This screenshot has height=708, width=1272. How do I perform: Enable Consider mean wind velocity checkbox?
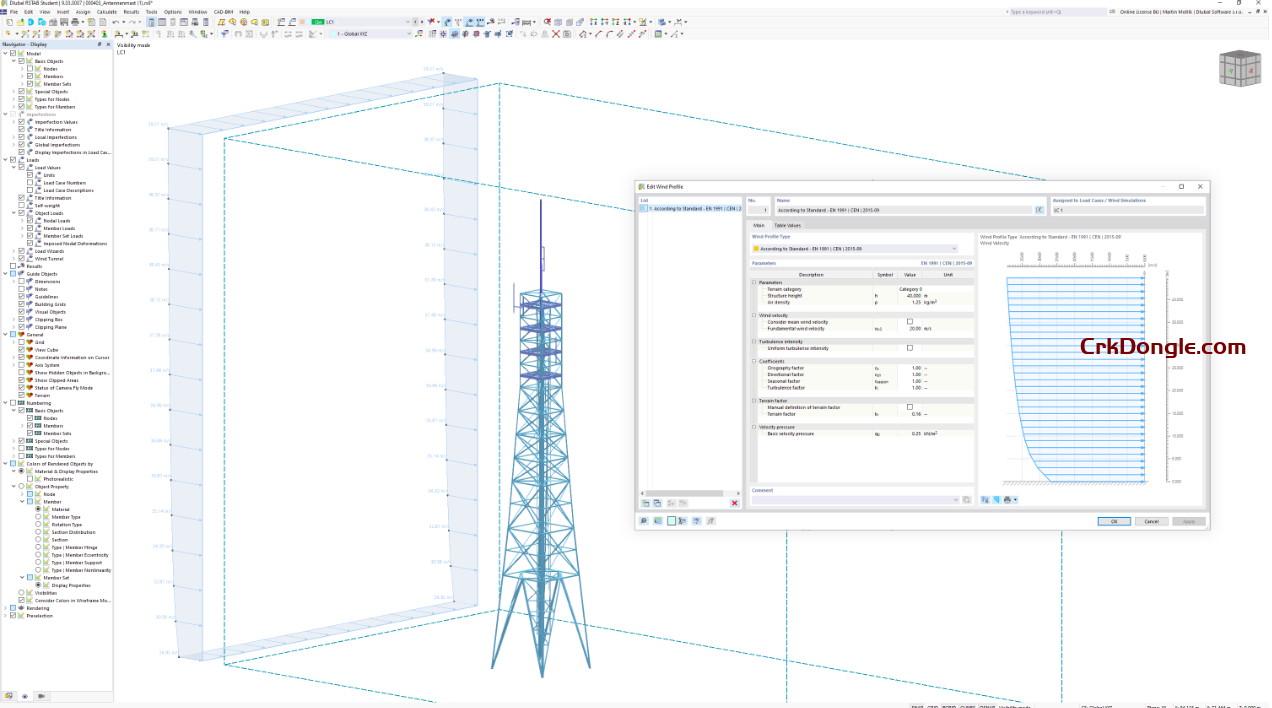click(909, 322)
